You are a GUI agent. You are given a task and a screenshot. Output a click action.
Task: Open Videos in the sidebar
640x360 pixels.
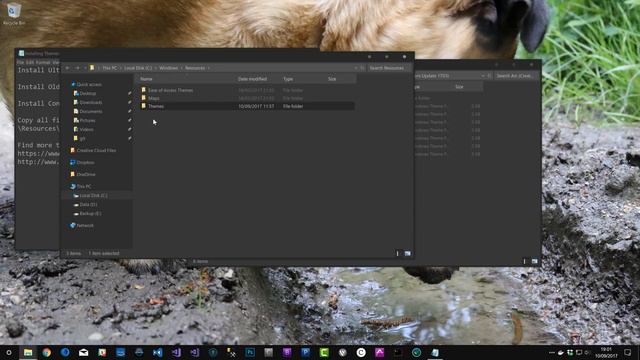tap(86, 129)
